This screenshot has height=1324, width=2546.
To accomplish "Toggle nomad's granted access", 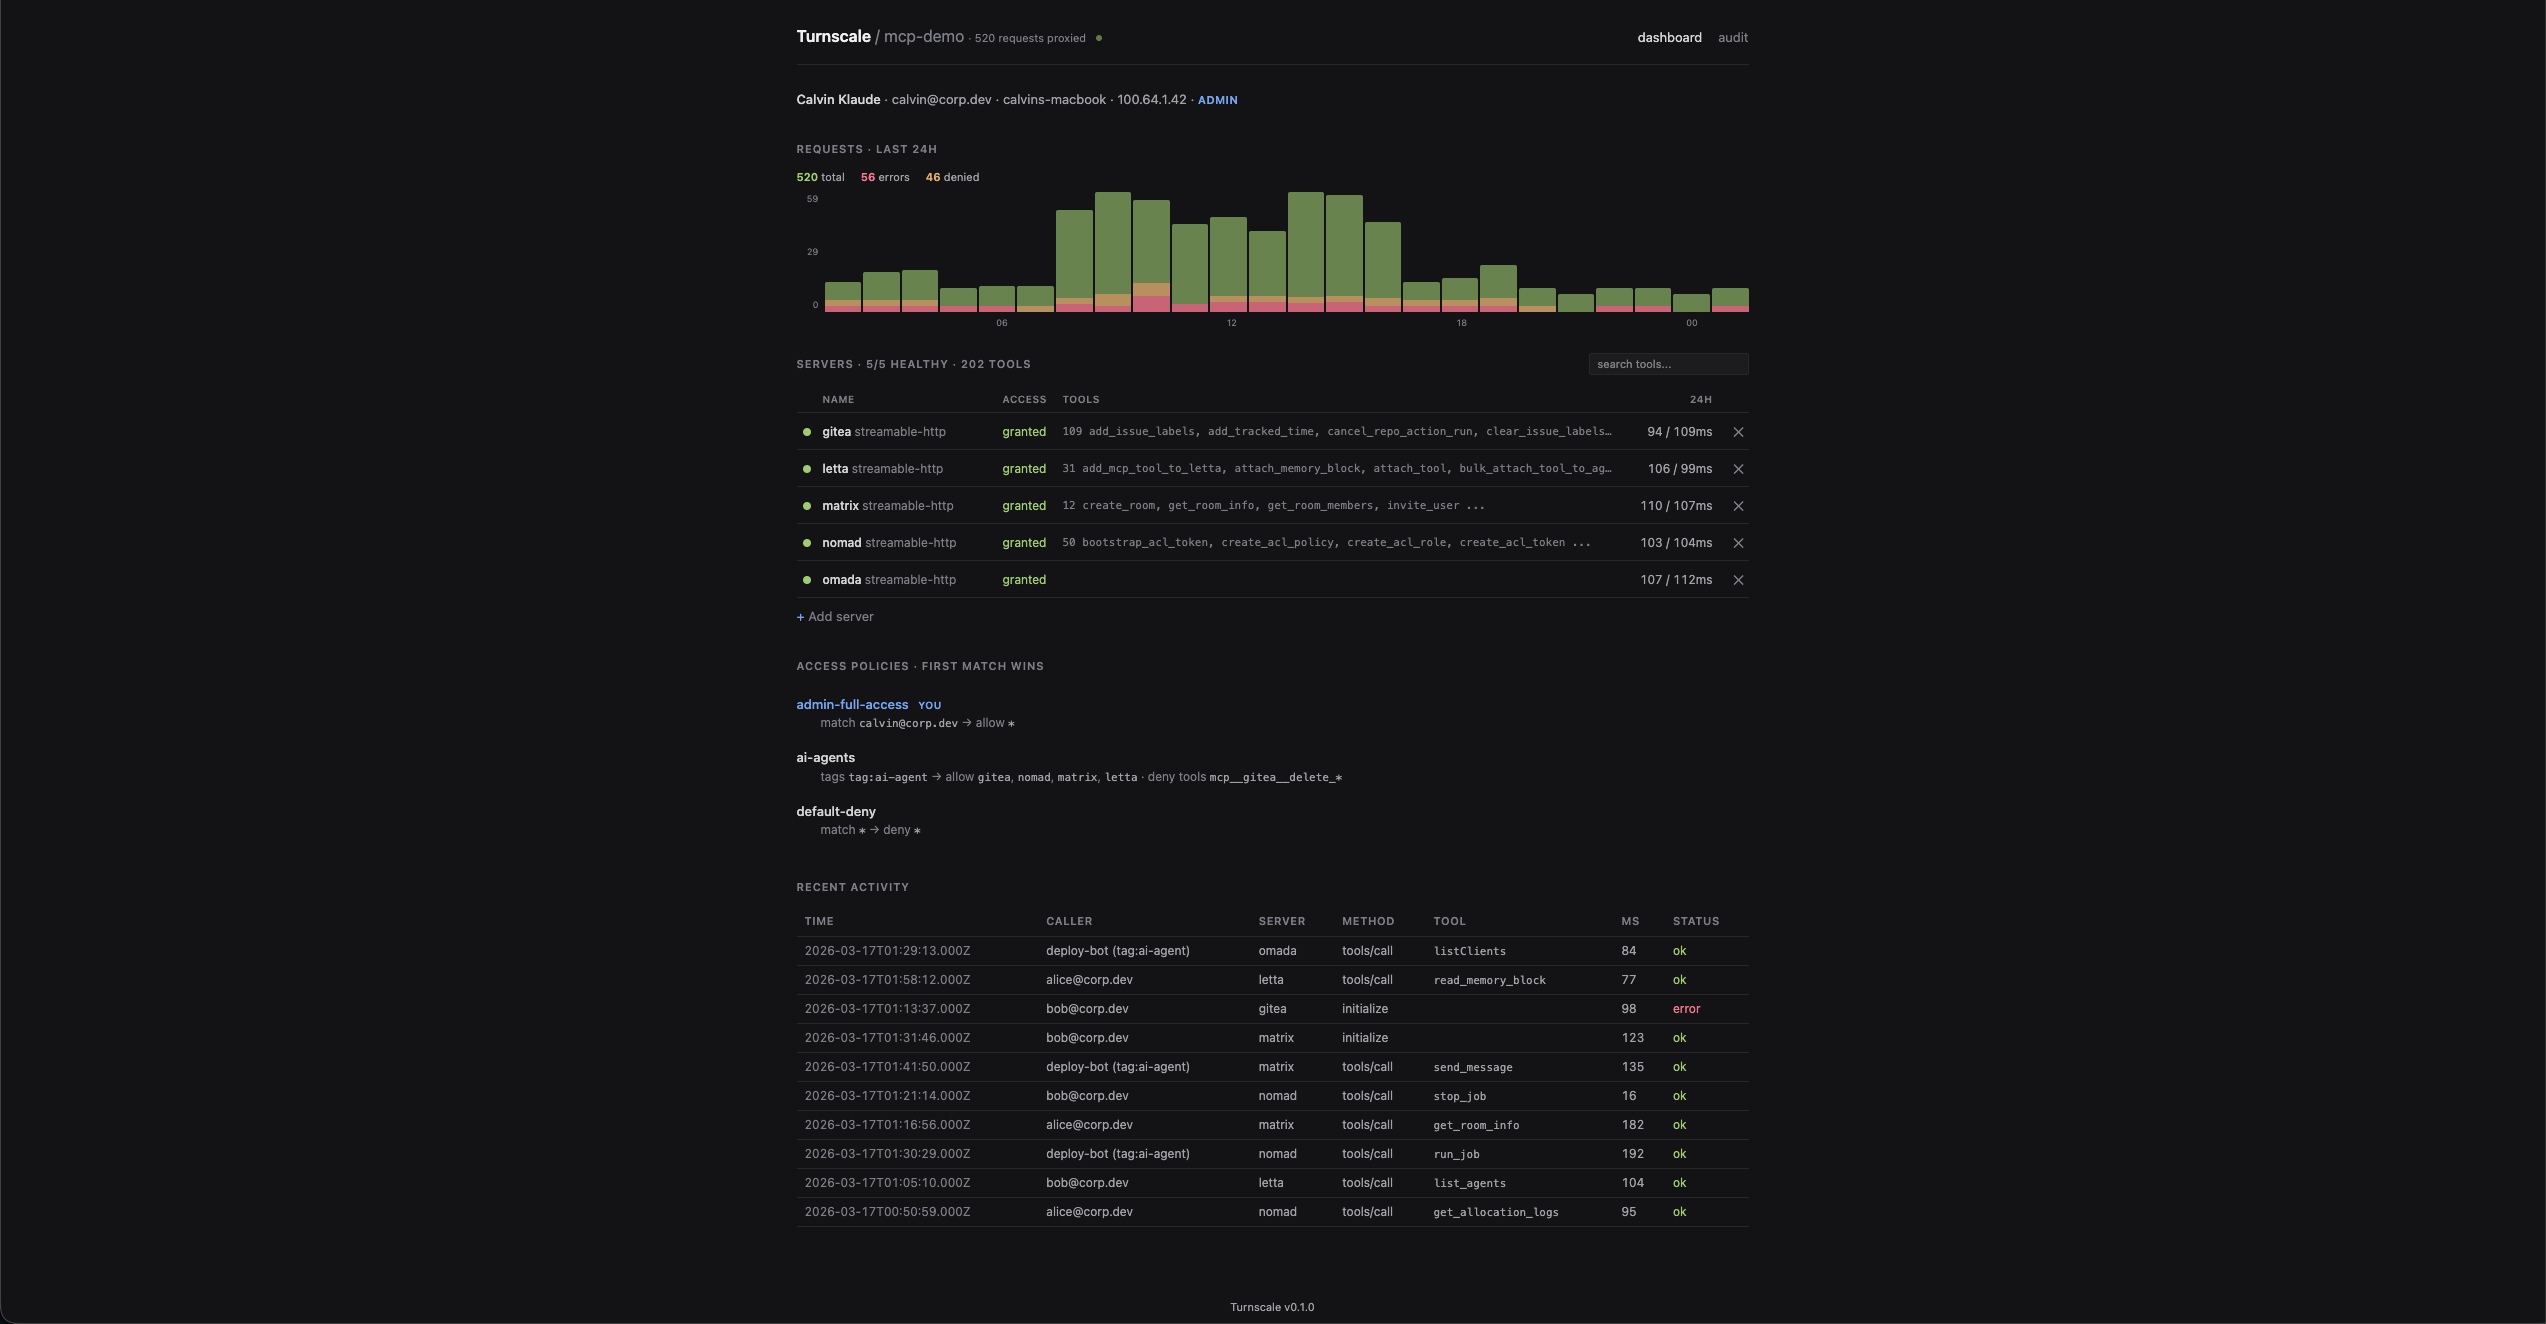I will [x=1024, y=543].
